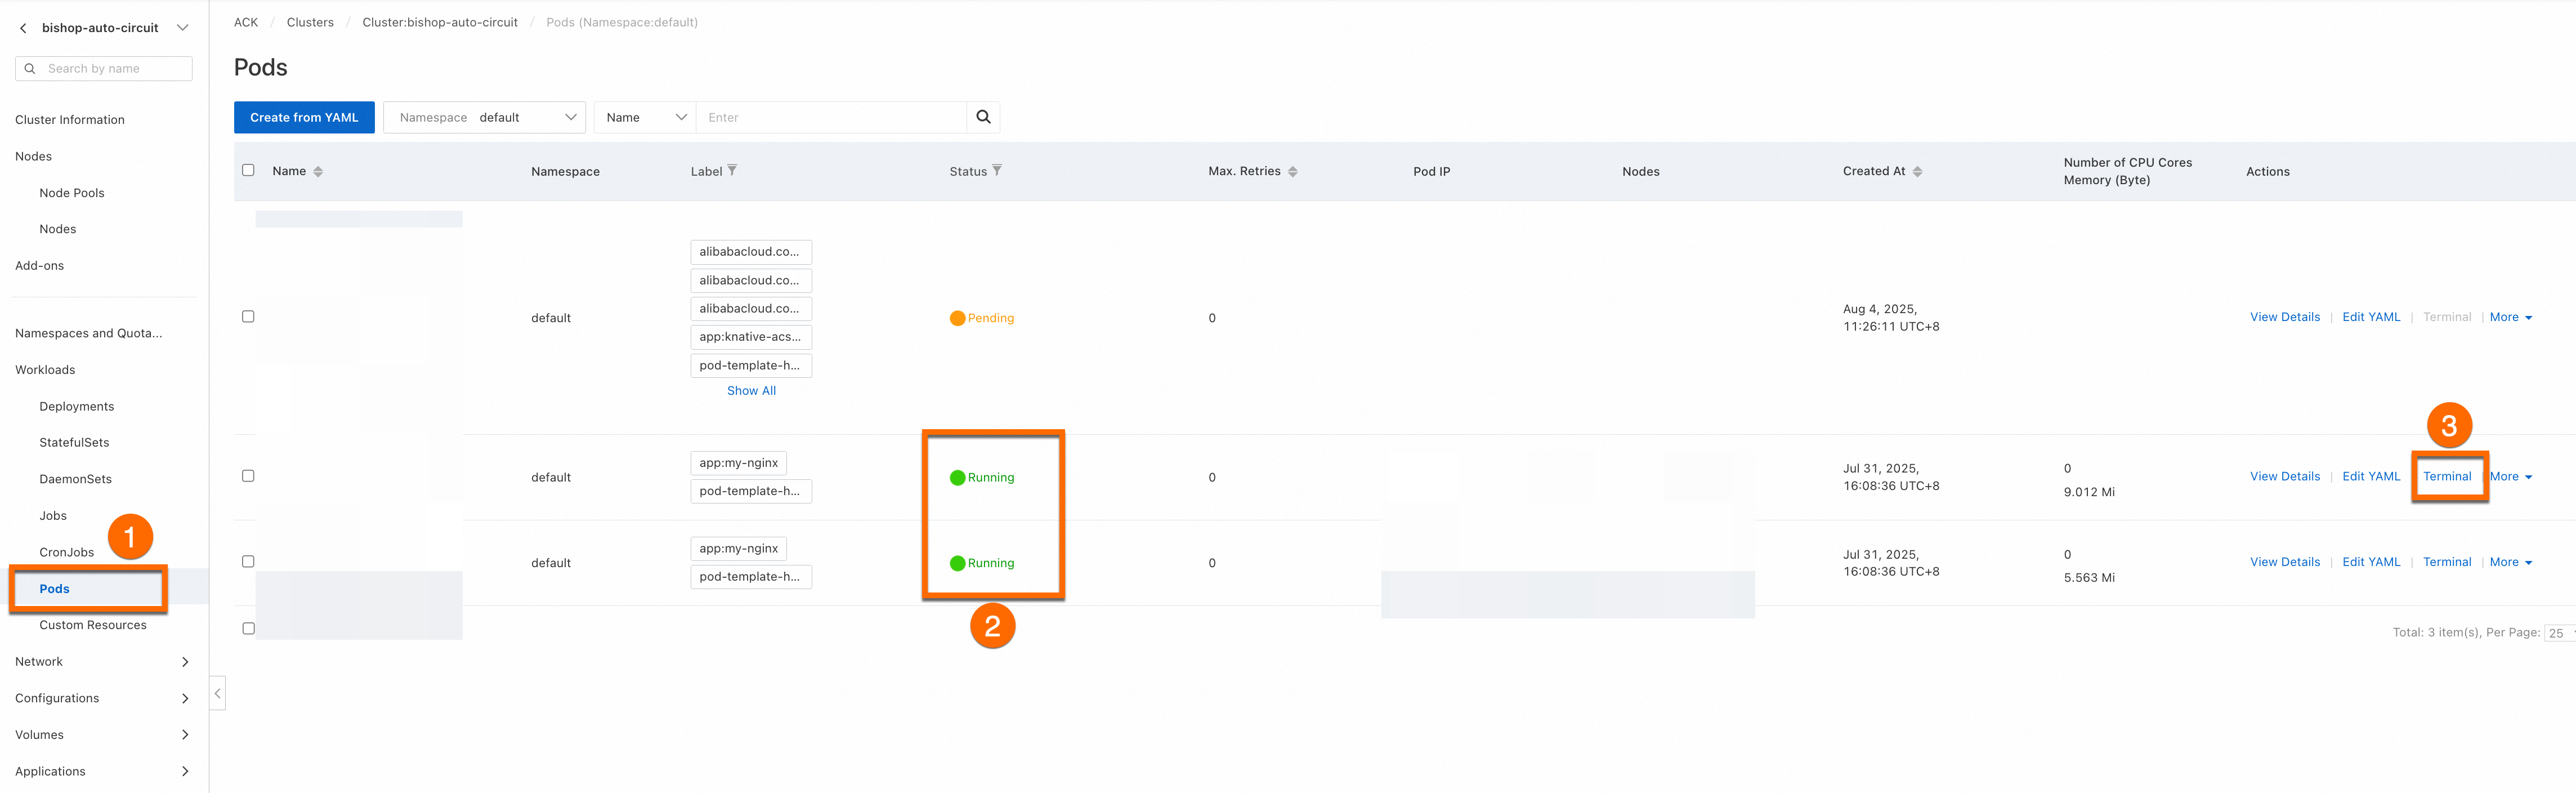Open Deployments in the Workloads menu
This screenshot has height=793, width=2576.
(77, 406)
